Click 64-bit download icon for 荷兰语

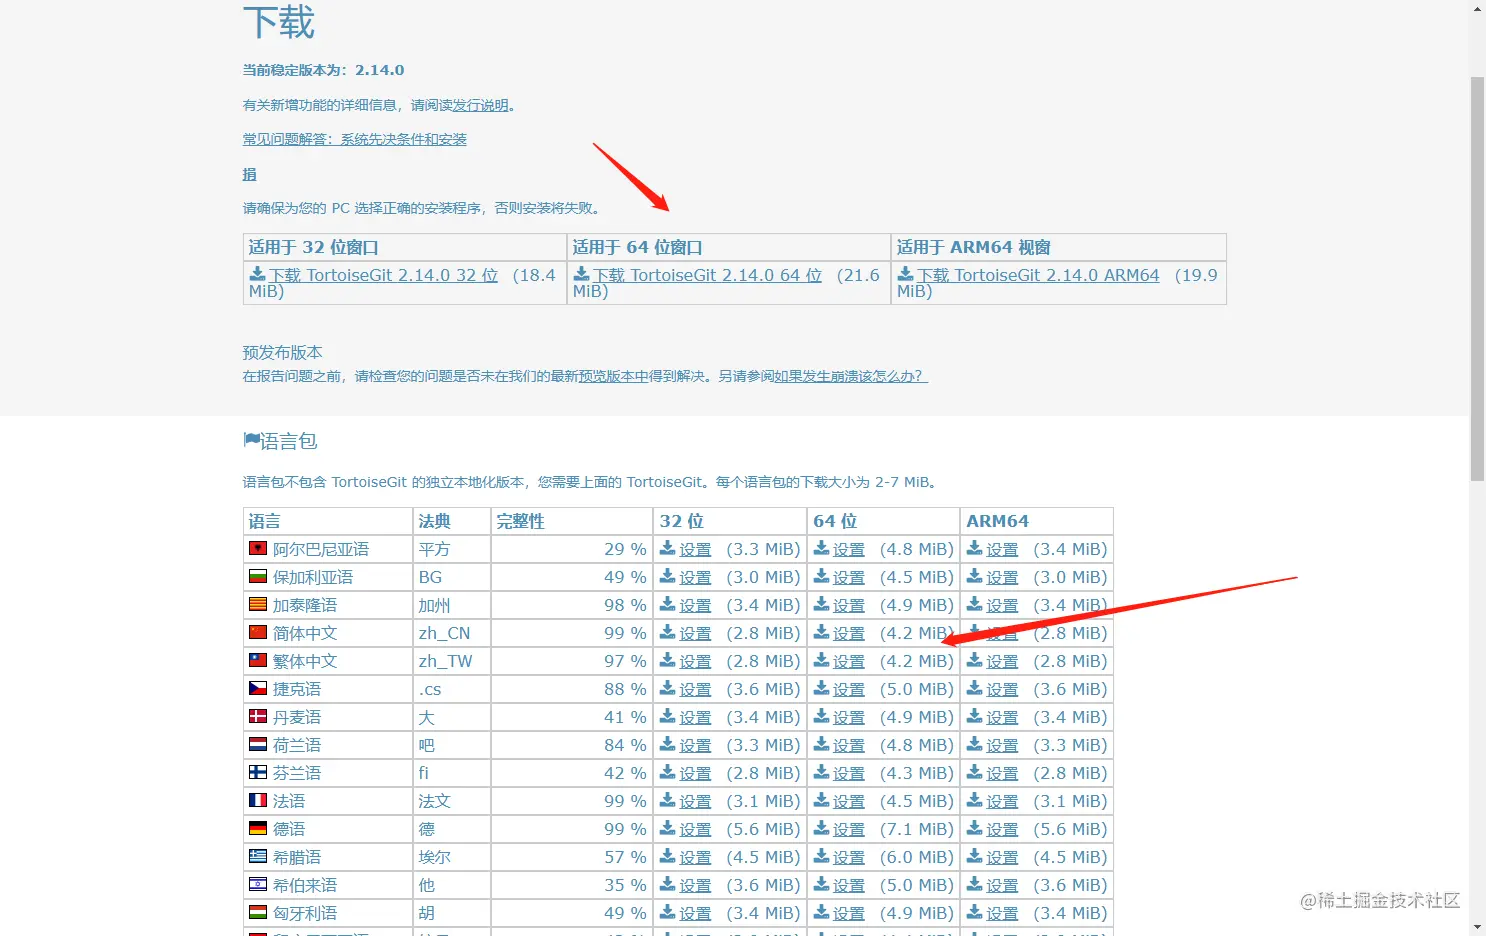[x=821, y=744]
